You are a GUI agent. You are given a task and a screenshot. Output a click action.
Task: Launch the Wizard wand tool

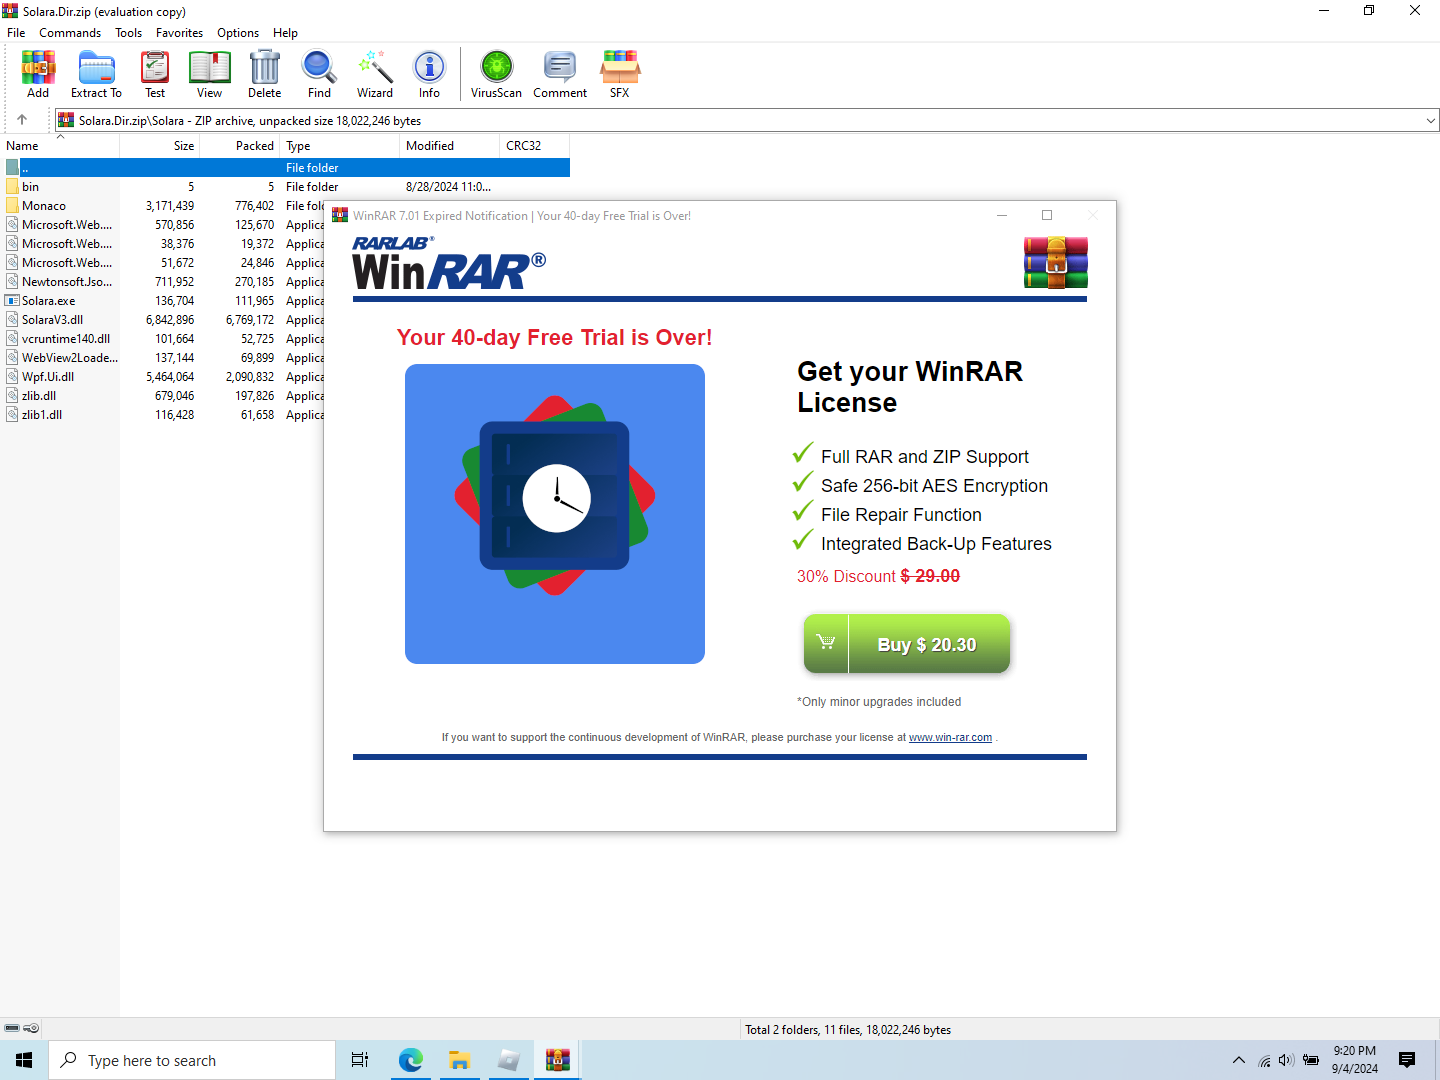(x=375, y=74)
